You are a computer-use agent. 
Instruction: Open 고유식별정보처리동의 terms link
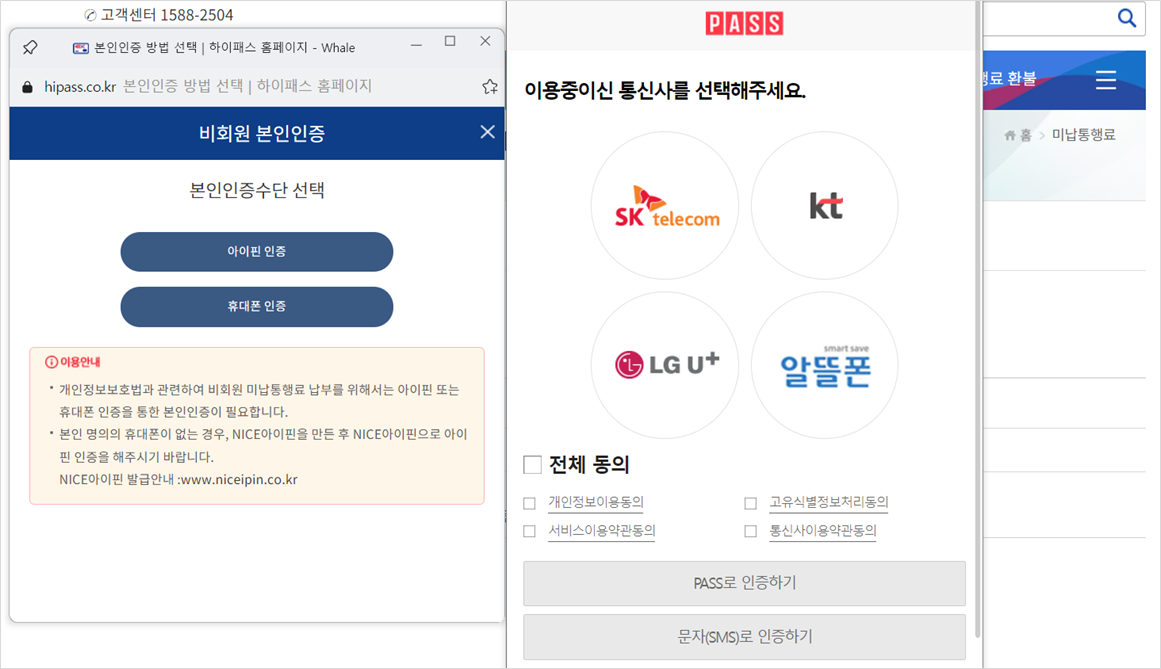pyautogui.click(x=829, y=502)
